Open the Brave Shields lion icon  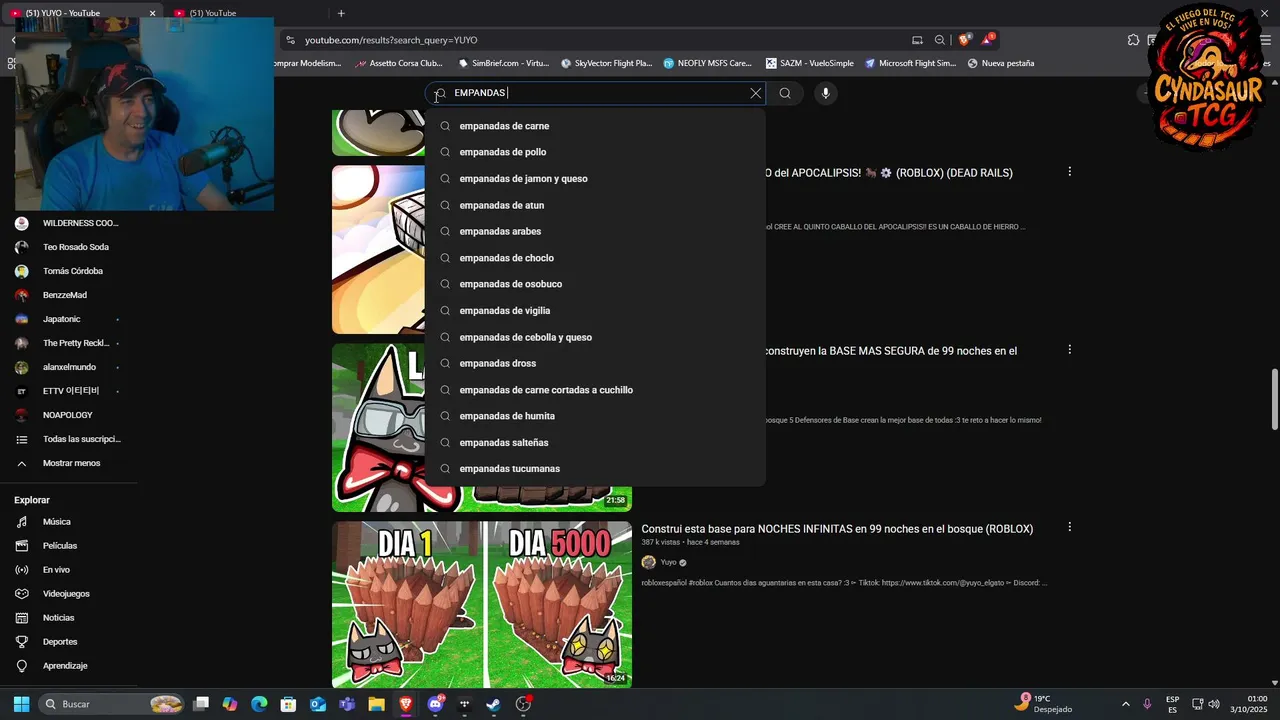pyautogui.click(x=964, y=40)
